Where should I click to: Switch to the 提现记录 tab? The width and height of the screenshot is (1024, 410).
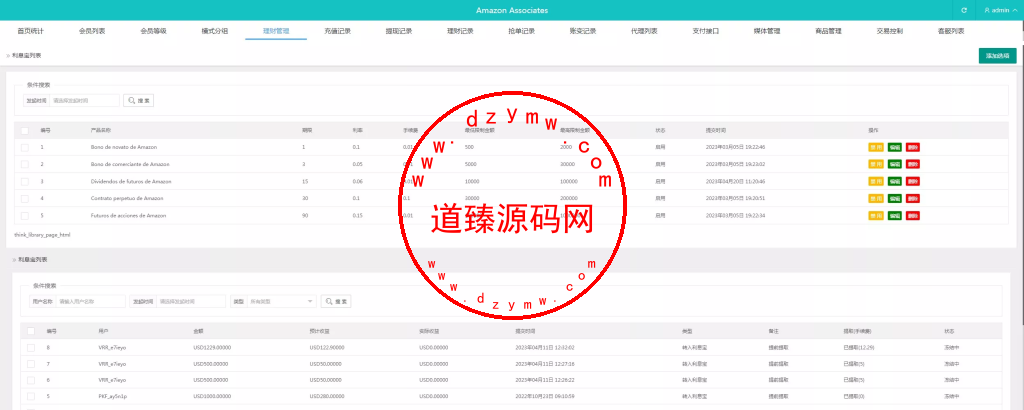pos(399,31)
